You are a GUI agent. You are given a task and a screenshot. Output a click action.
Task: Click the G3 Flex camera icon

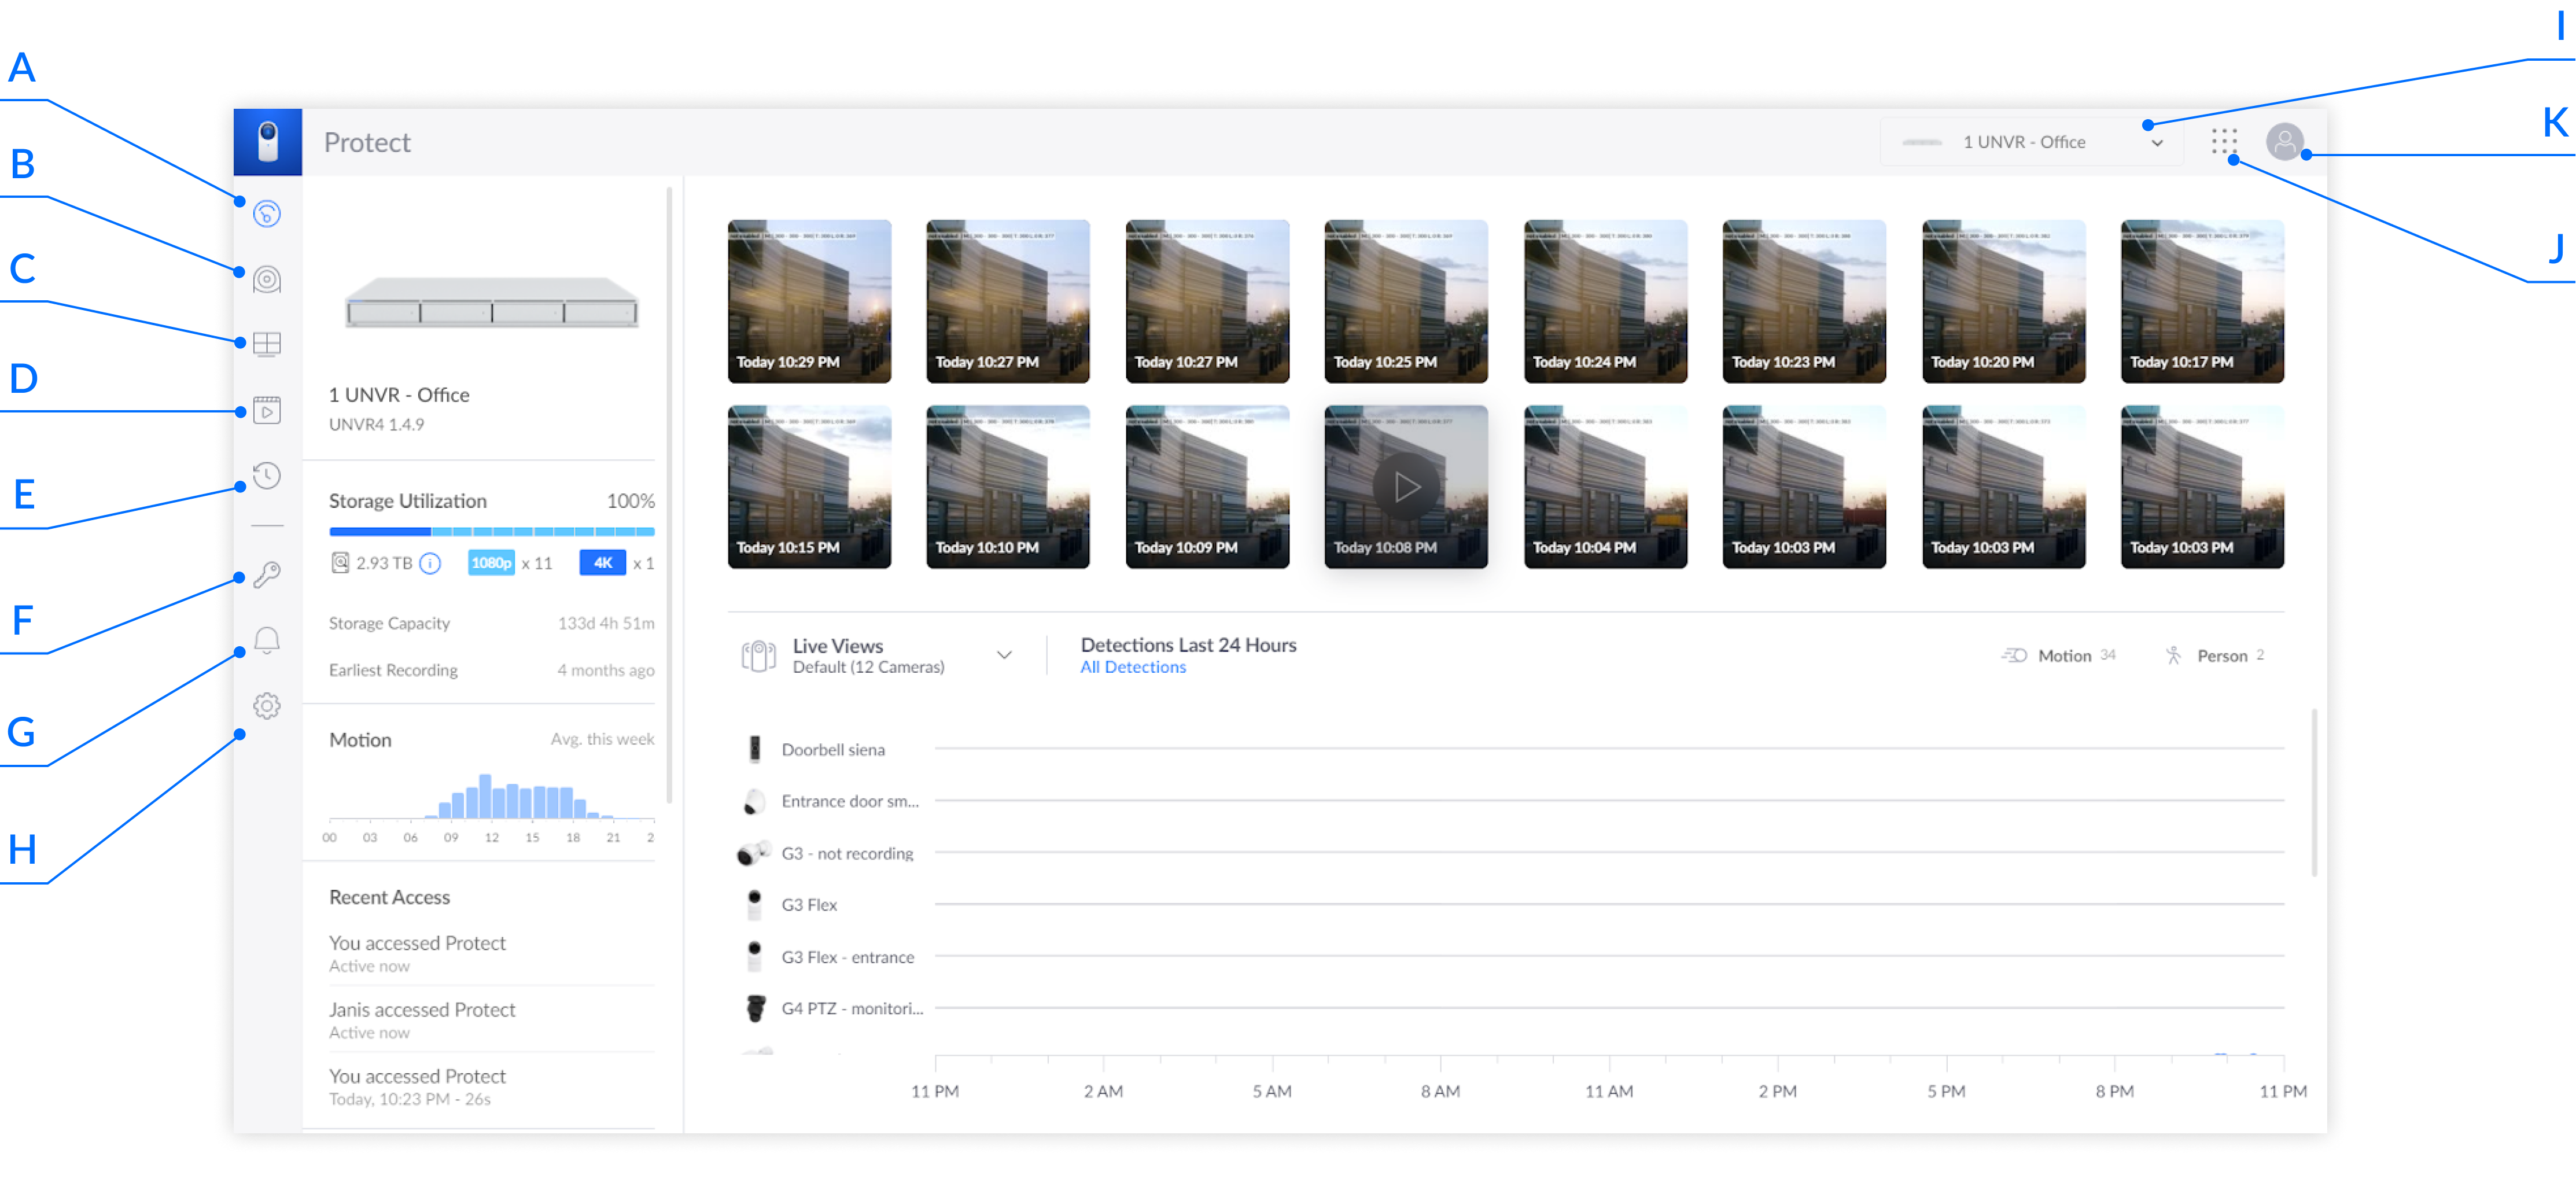(755, 905)
